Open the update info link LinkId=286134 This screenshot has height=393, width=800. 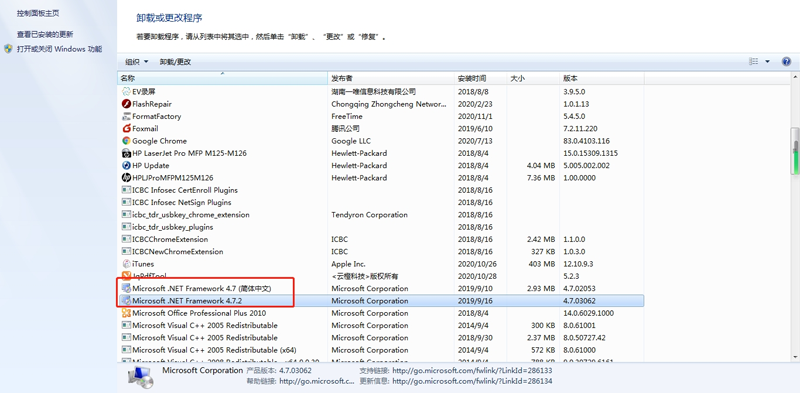tap(472, 381)
